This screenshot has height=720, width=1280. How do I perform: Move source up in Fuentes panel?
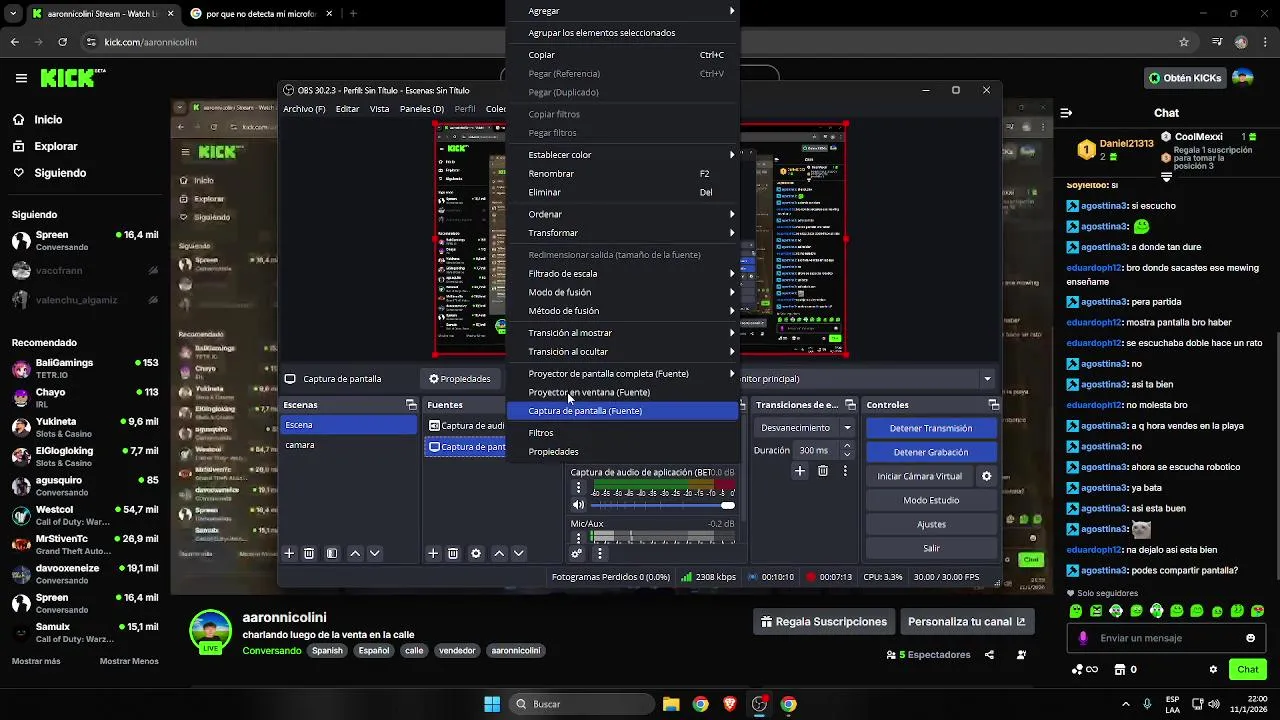pyautogui.click(x=499, y=553)
